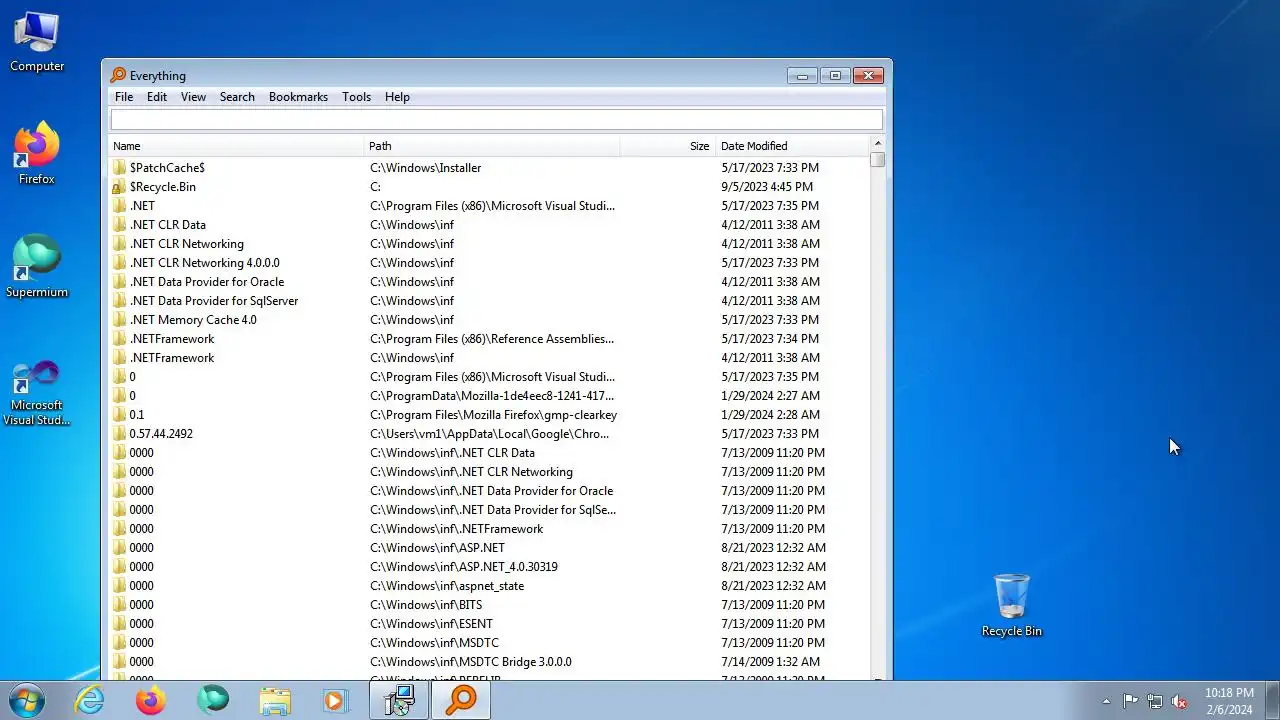Open Windows Explorer from the taskbar
This screenshot has width=1280, height=720.
tap(274, 700)
